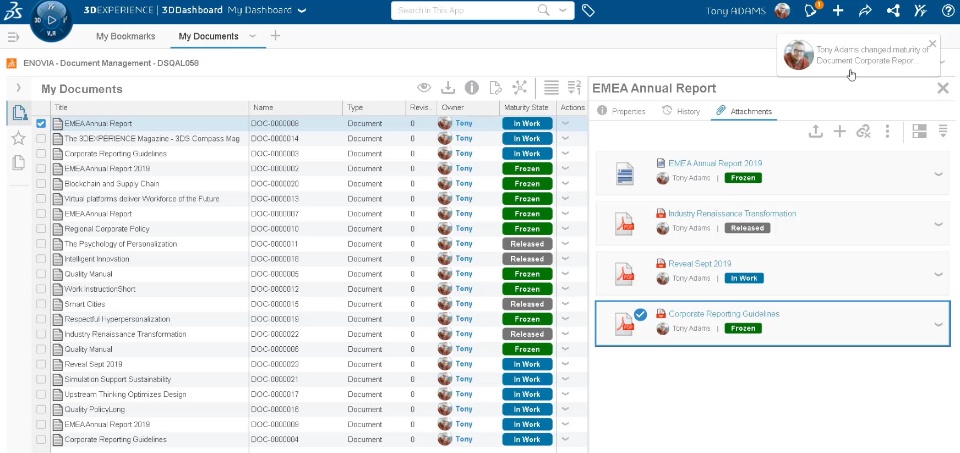960x453 pixels.
Task: Check Blockchain and Supply Chain checkbox
Action: click(41, 184)
